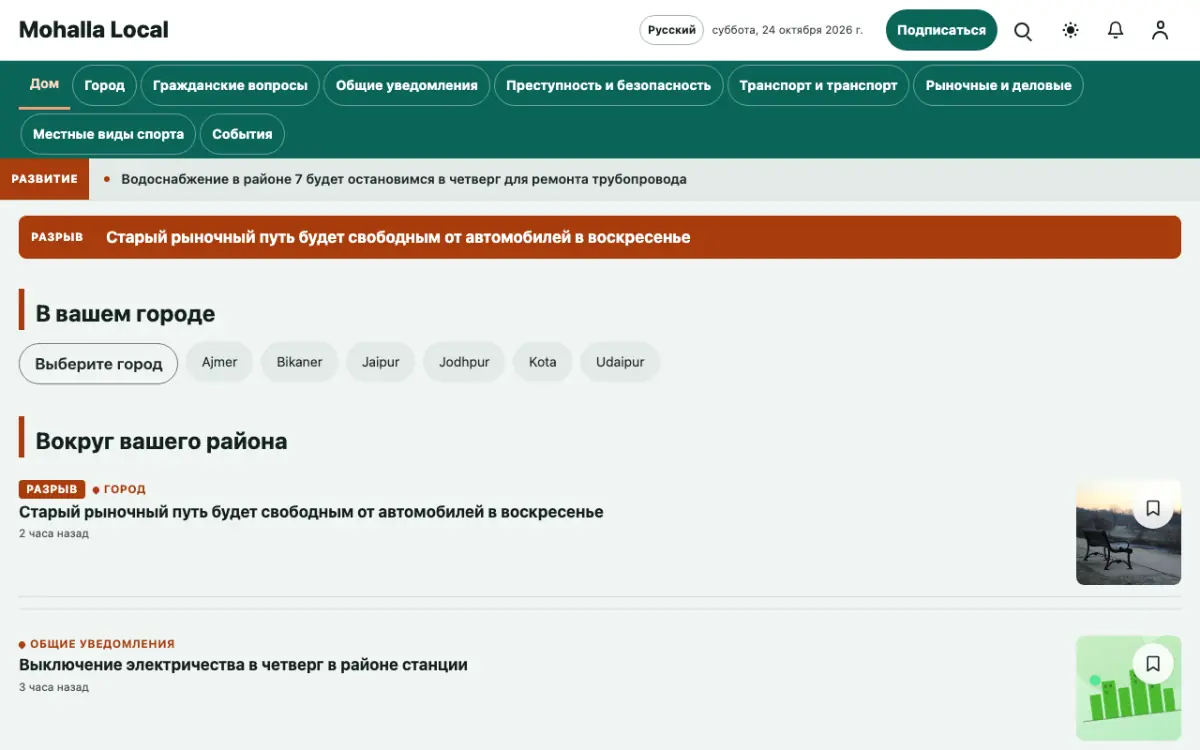Image resolution: width=1200 pixels, height=750 pixels.
Task: Open the Общие уведомления nav tab
Action: tap(407, 86)
